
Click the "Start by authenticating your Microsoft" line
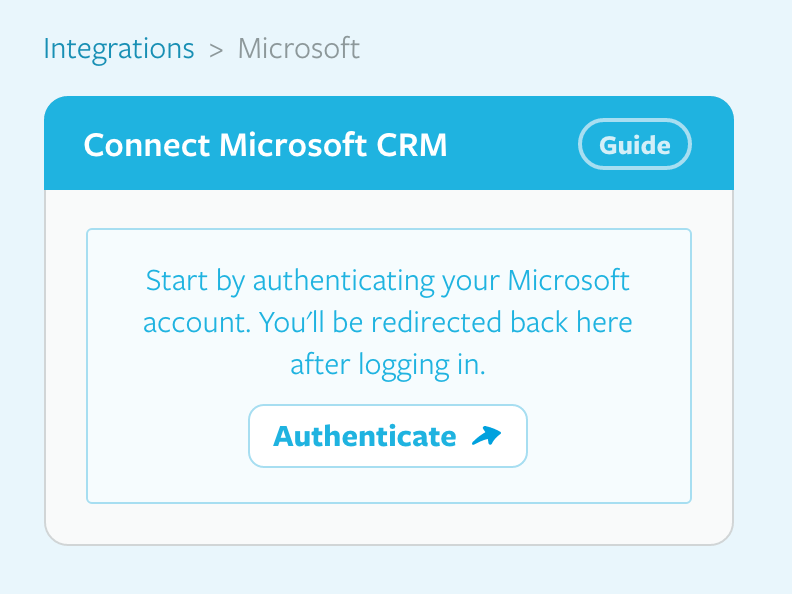388,280
